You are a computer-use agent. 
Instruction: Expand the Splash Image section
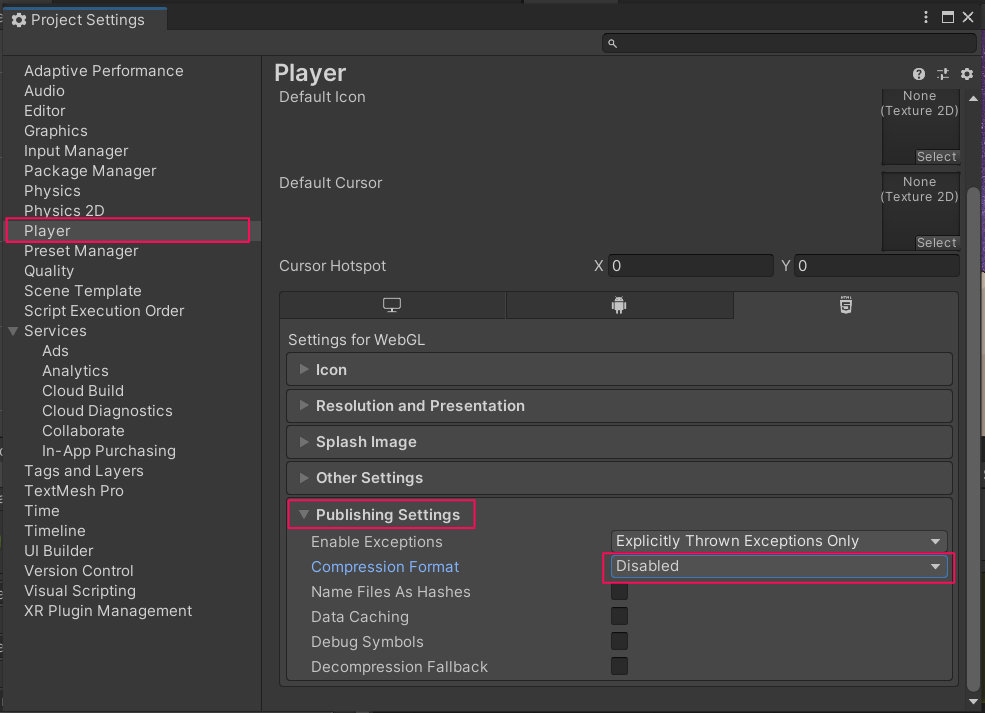click(619, 442)
